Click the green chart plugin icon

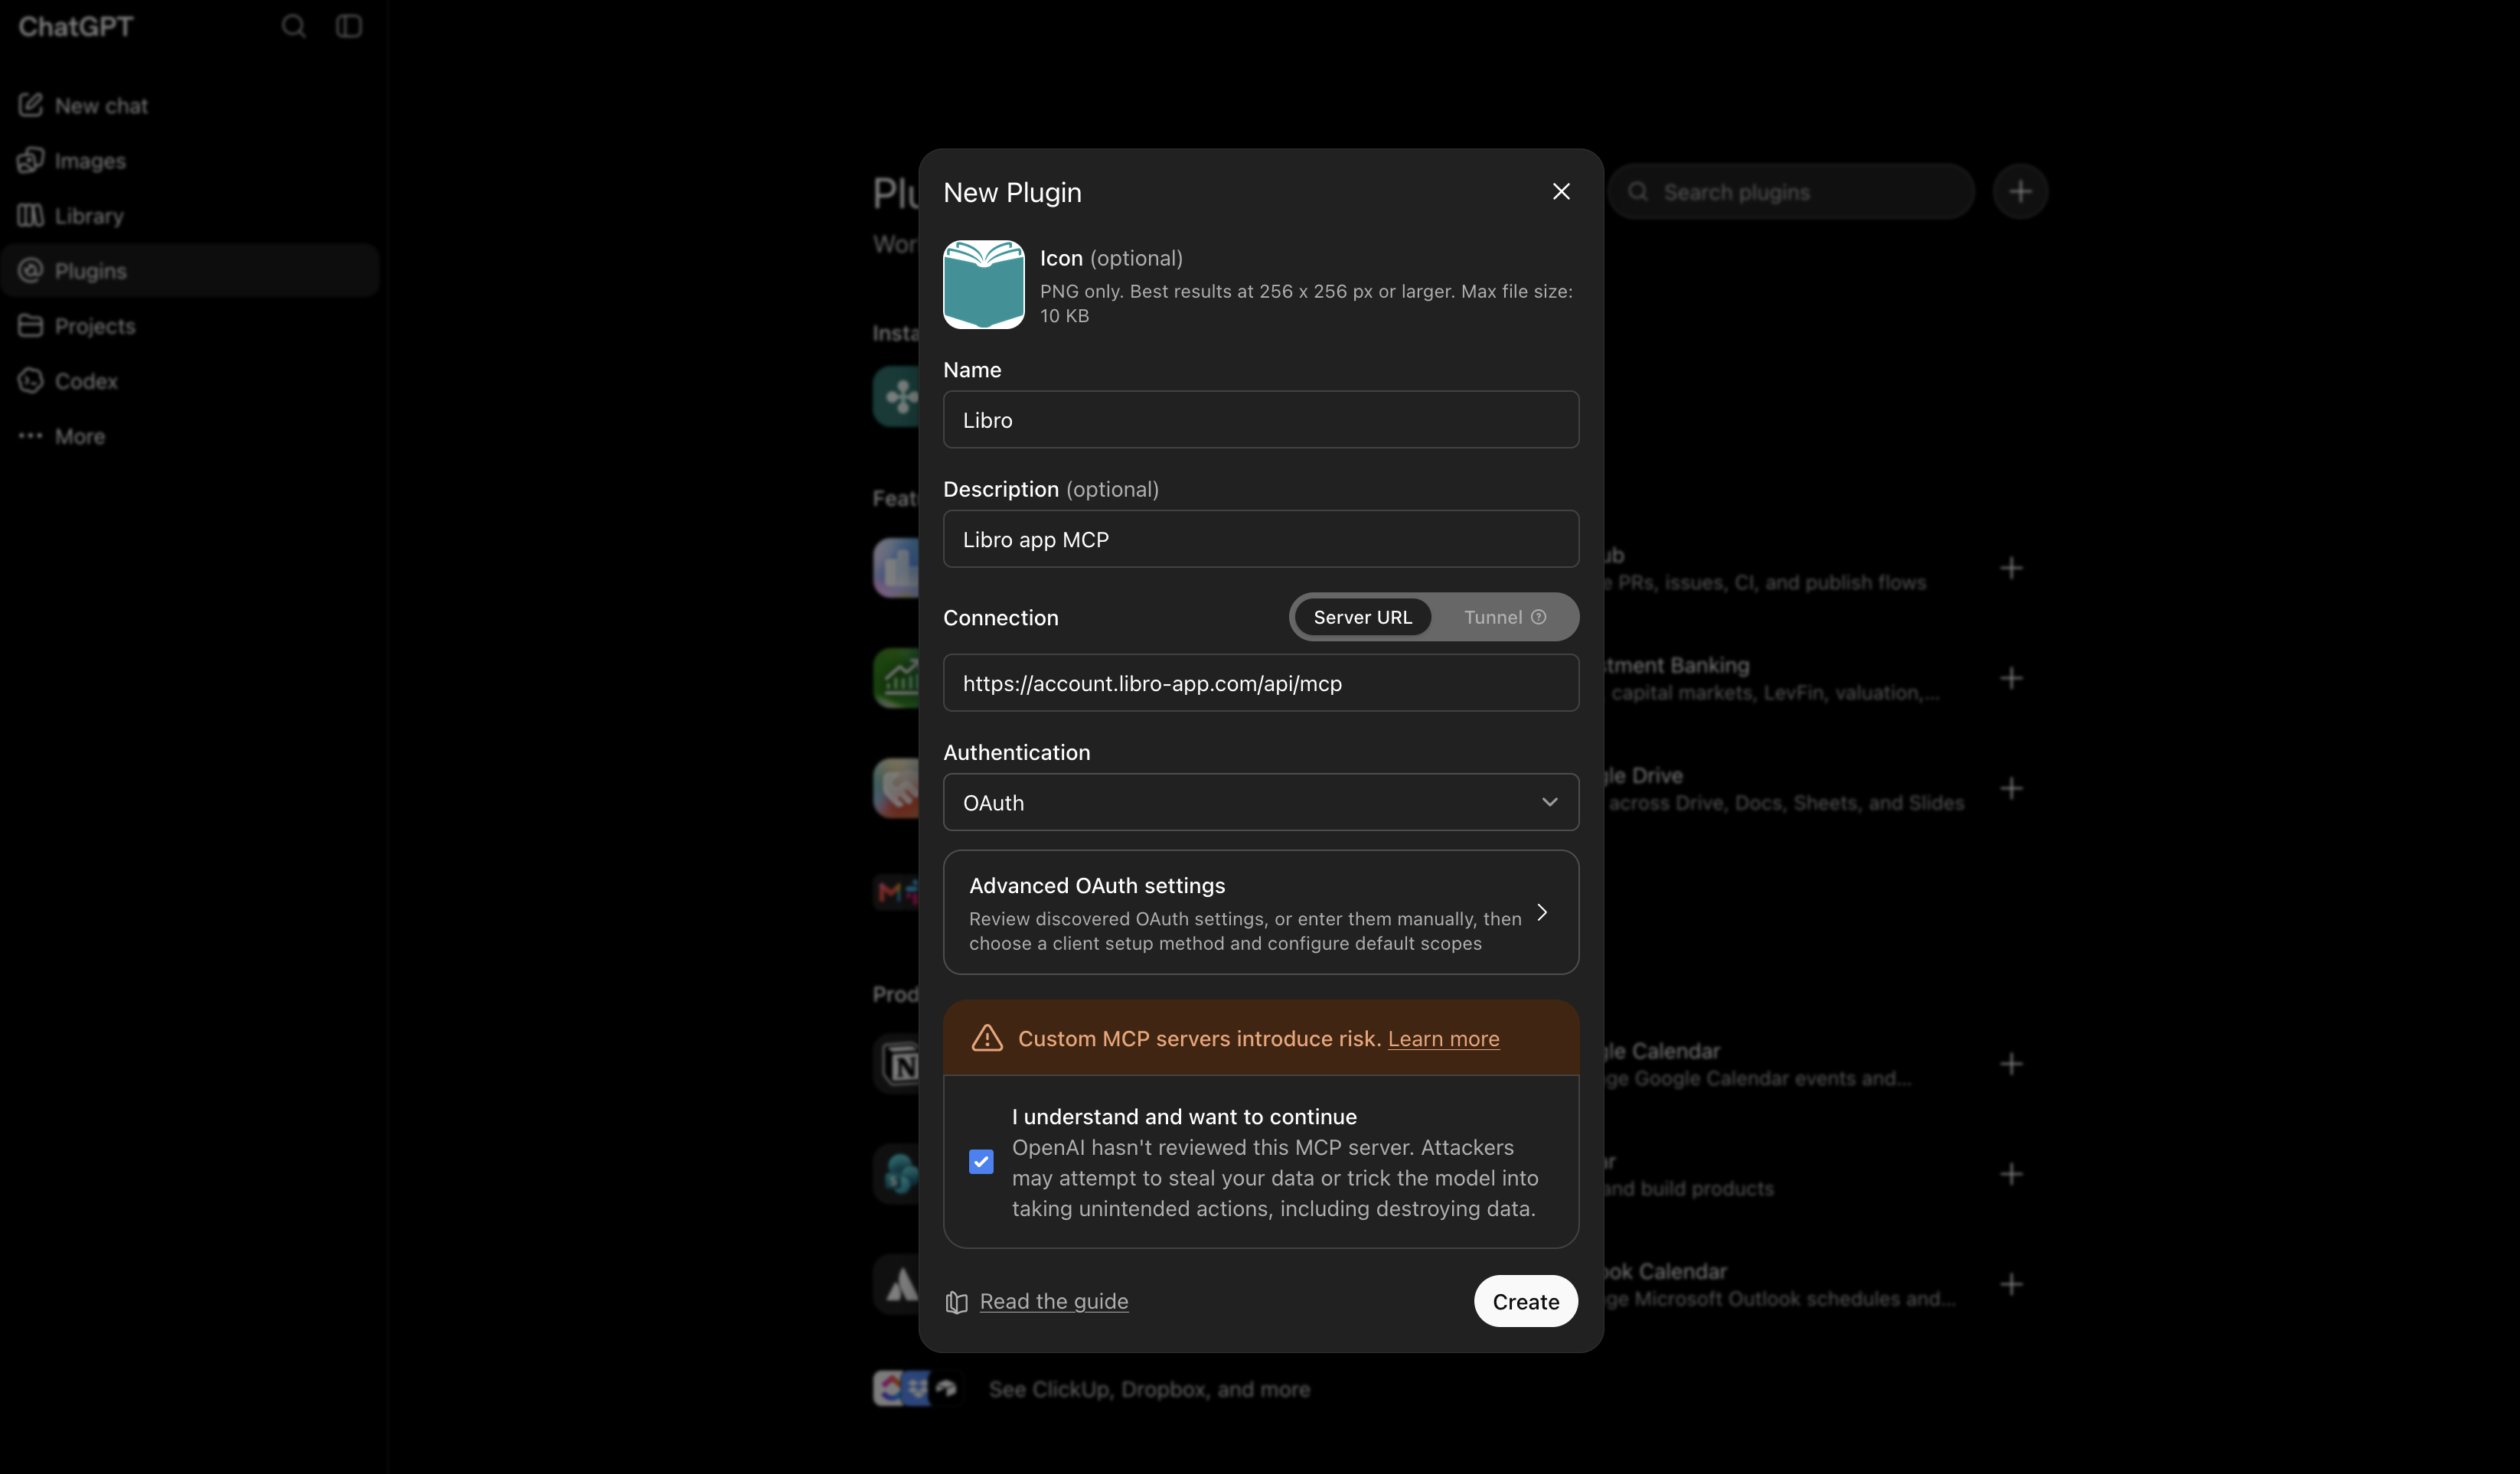pos(897,678)
